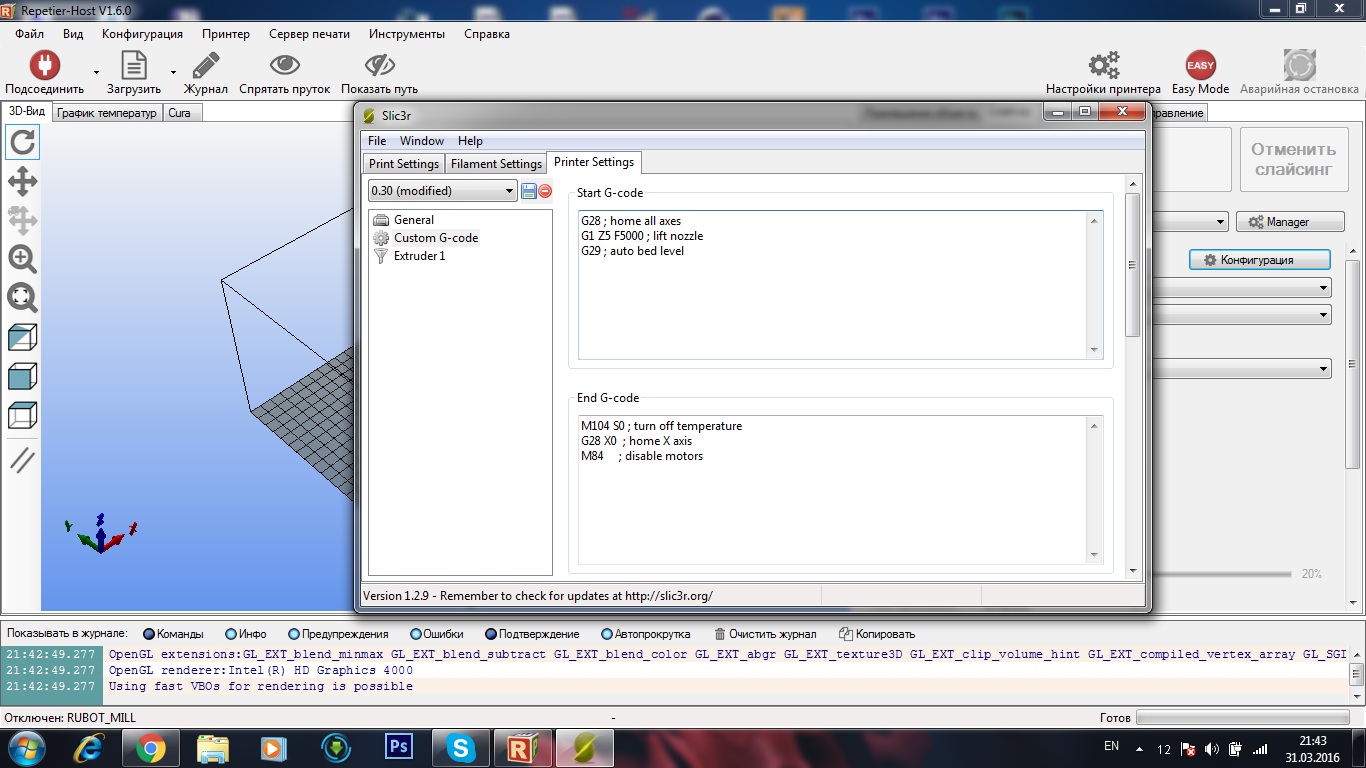
Task: Click inside the End G-code text box
Action: [840, 490]
